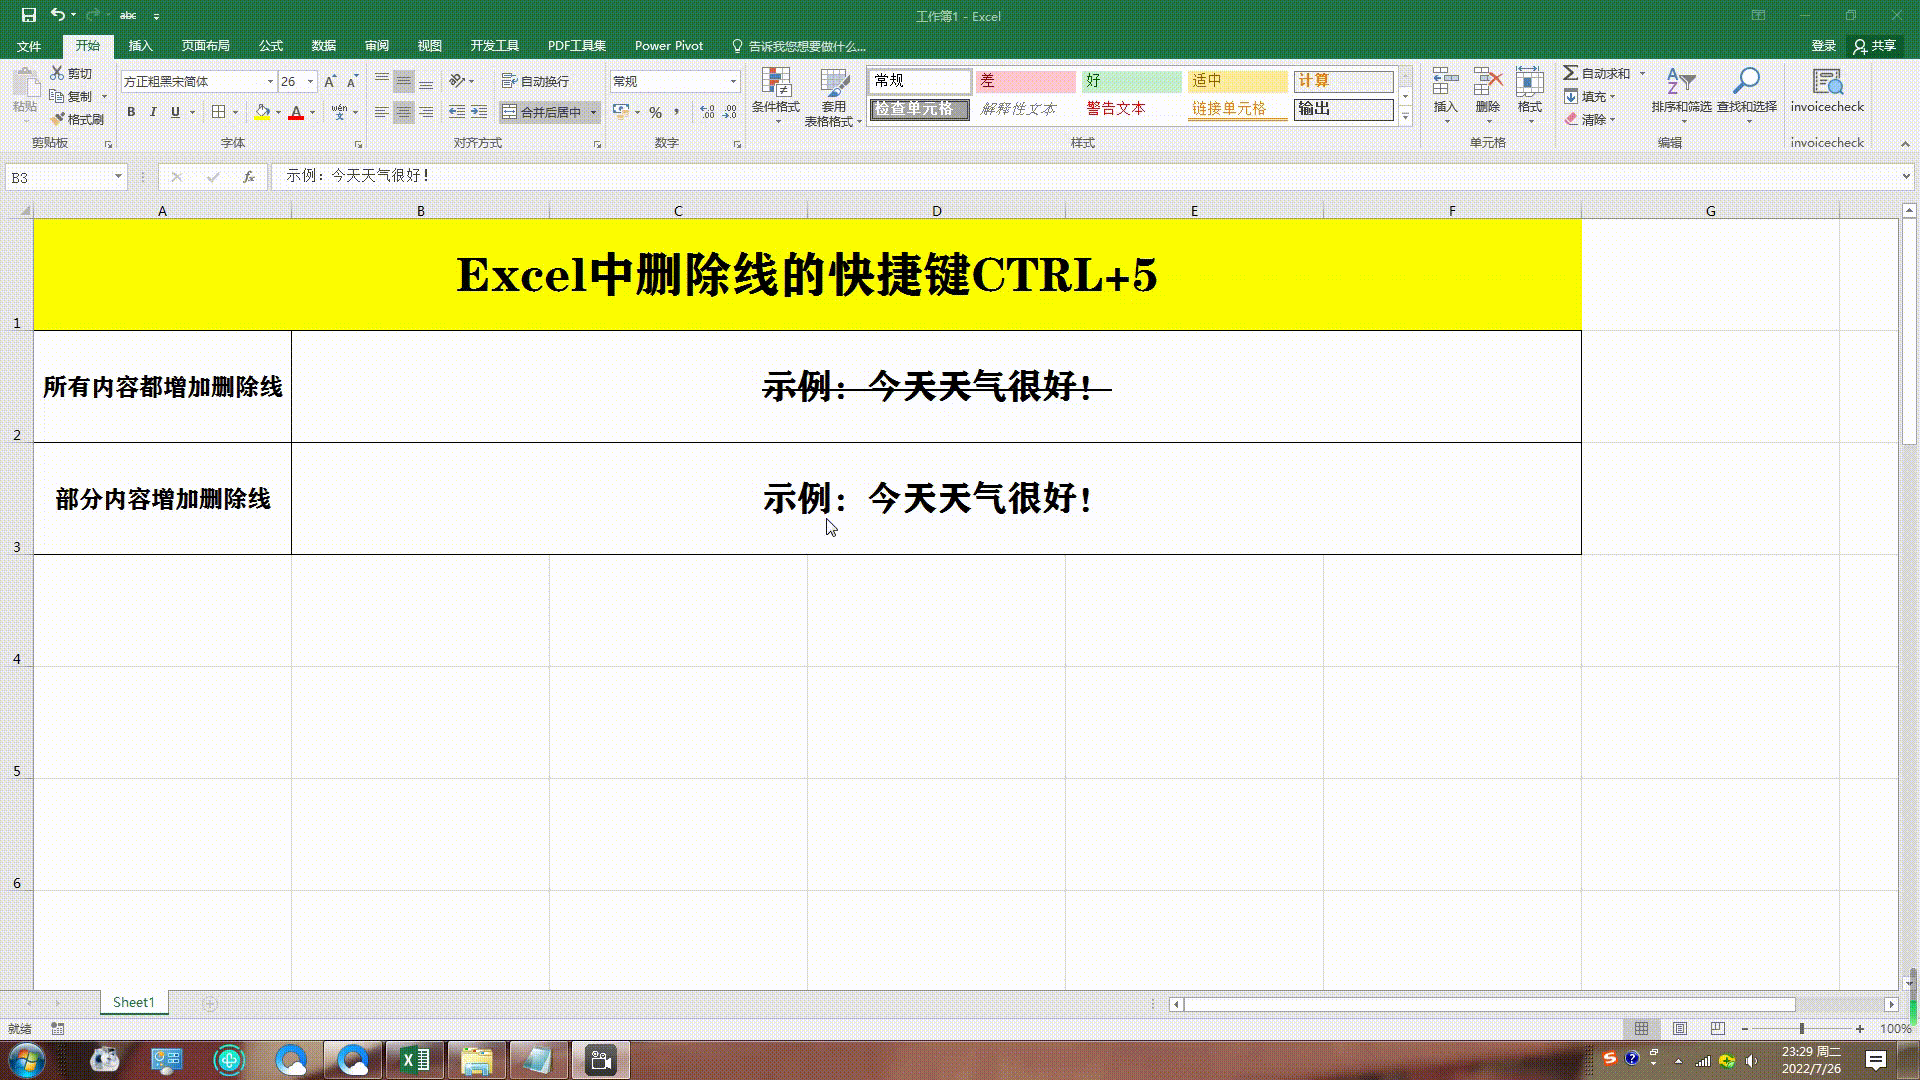Screen dimensions: 1920x1080
Task: Click AutoSum (自动求和) sigma button
Action: (1596, 73)
